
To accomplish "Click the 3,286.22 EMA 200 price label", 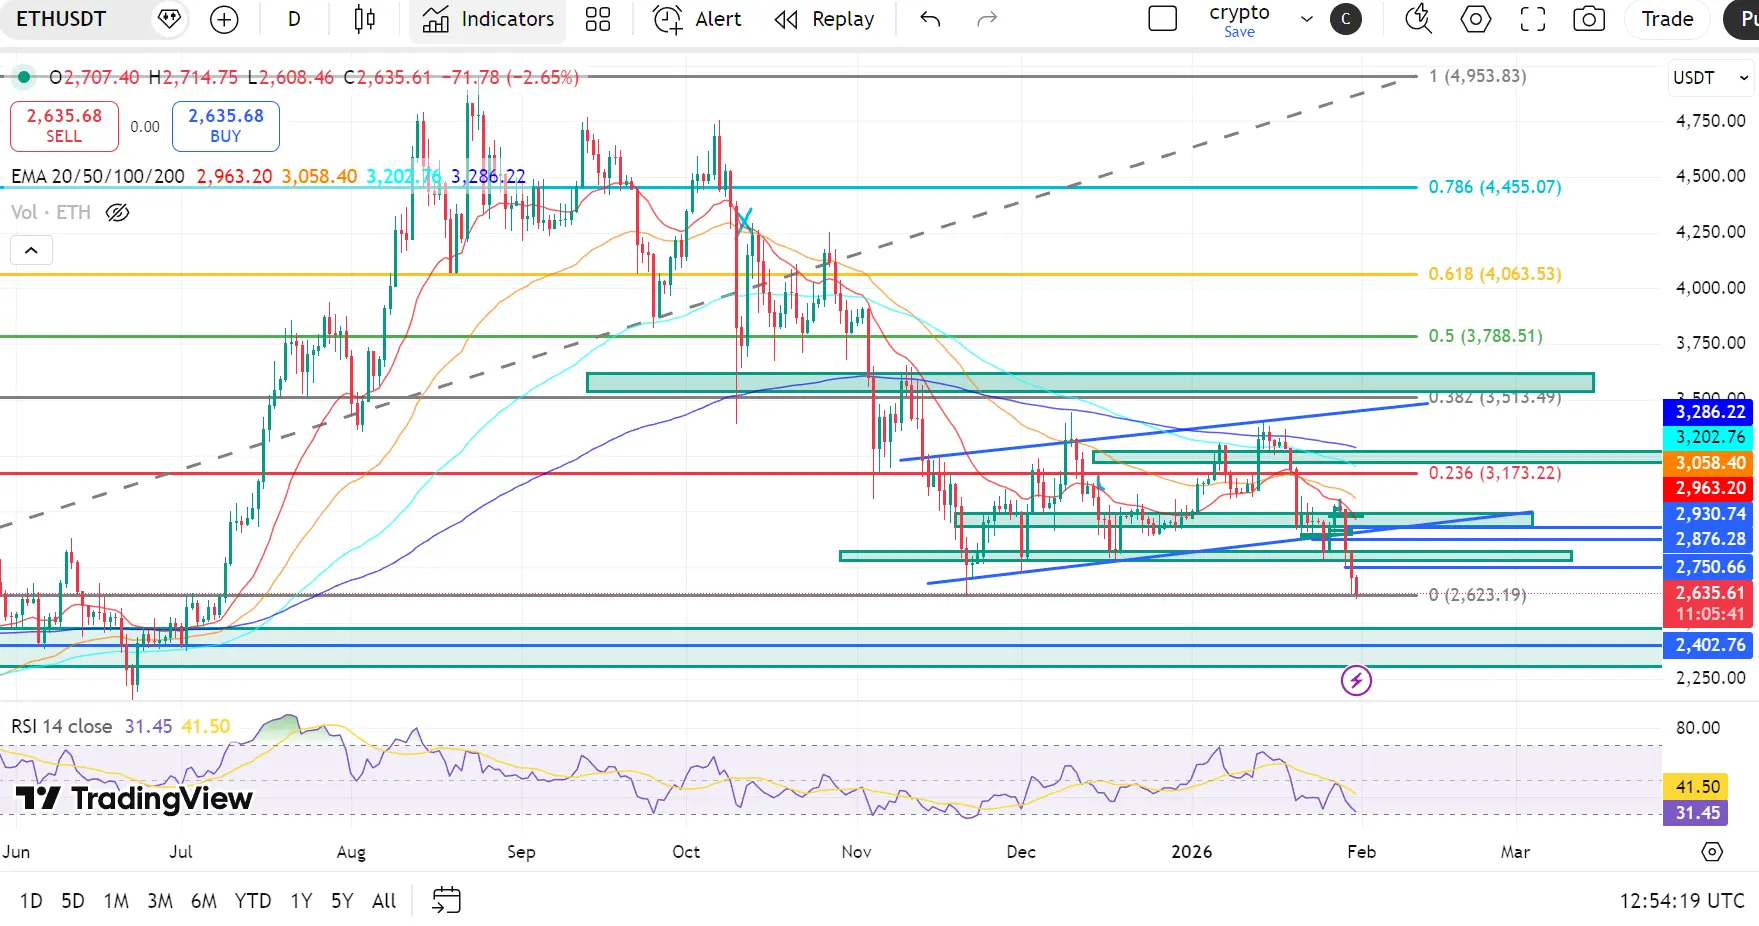I will click(1710, 412).
